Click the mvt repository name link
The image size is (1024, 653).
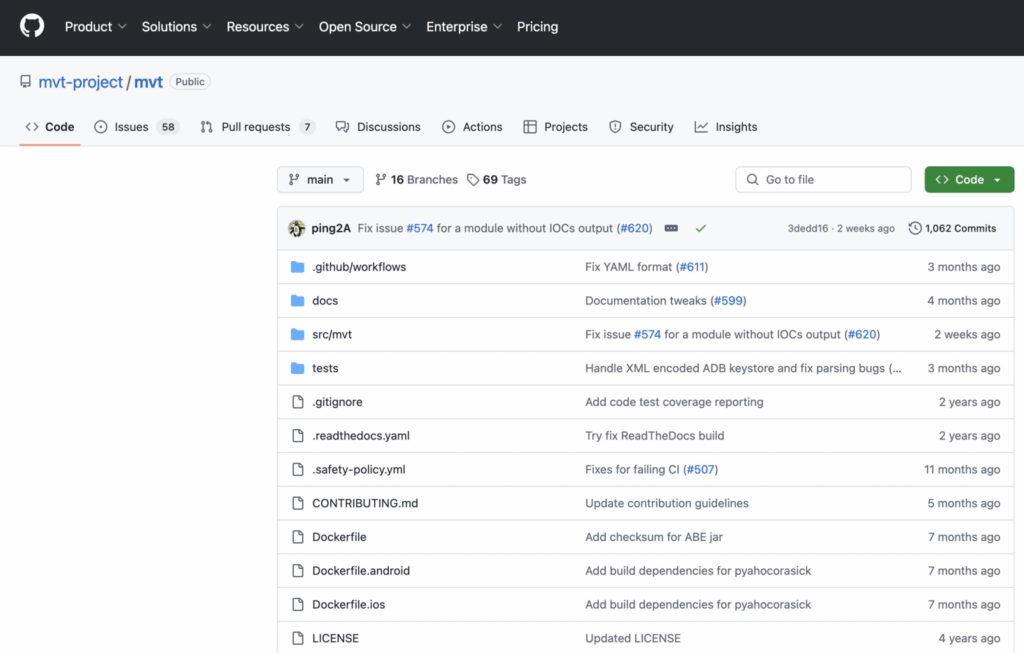148,82
